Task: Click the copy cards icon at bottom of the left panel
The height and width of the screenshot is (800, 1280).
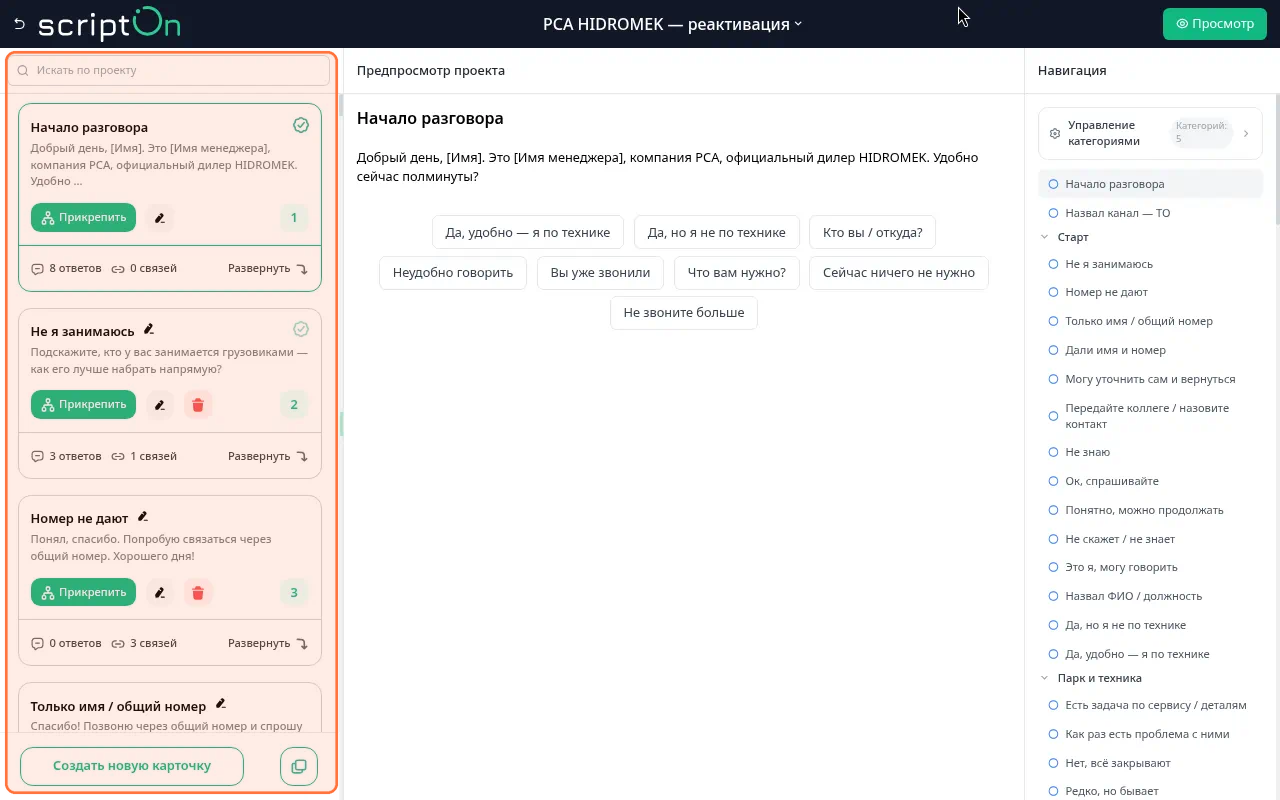Action: (299, 766)
